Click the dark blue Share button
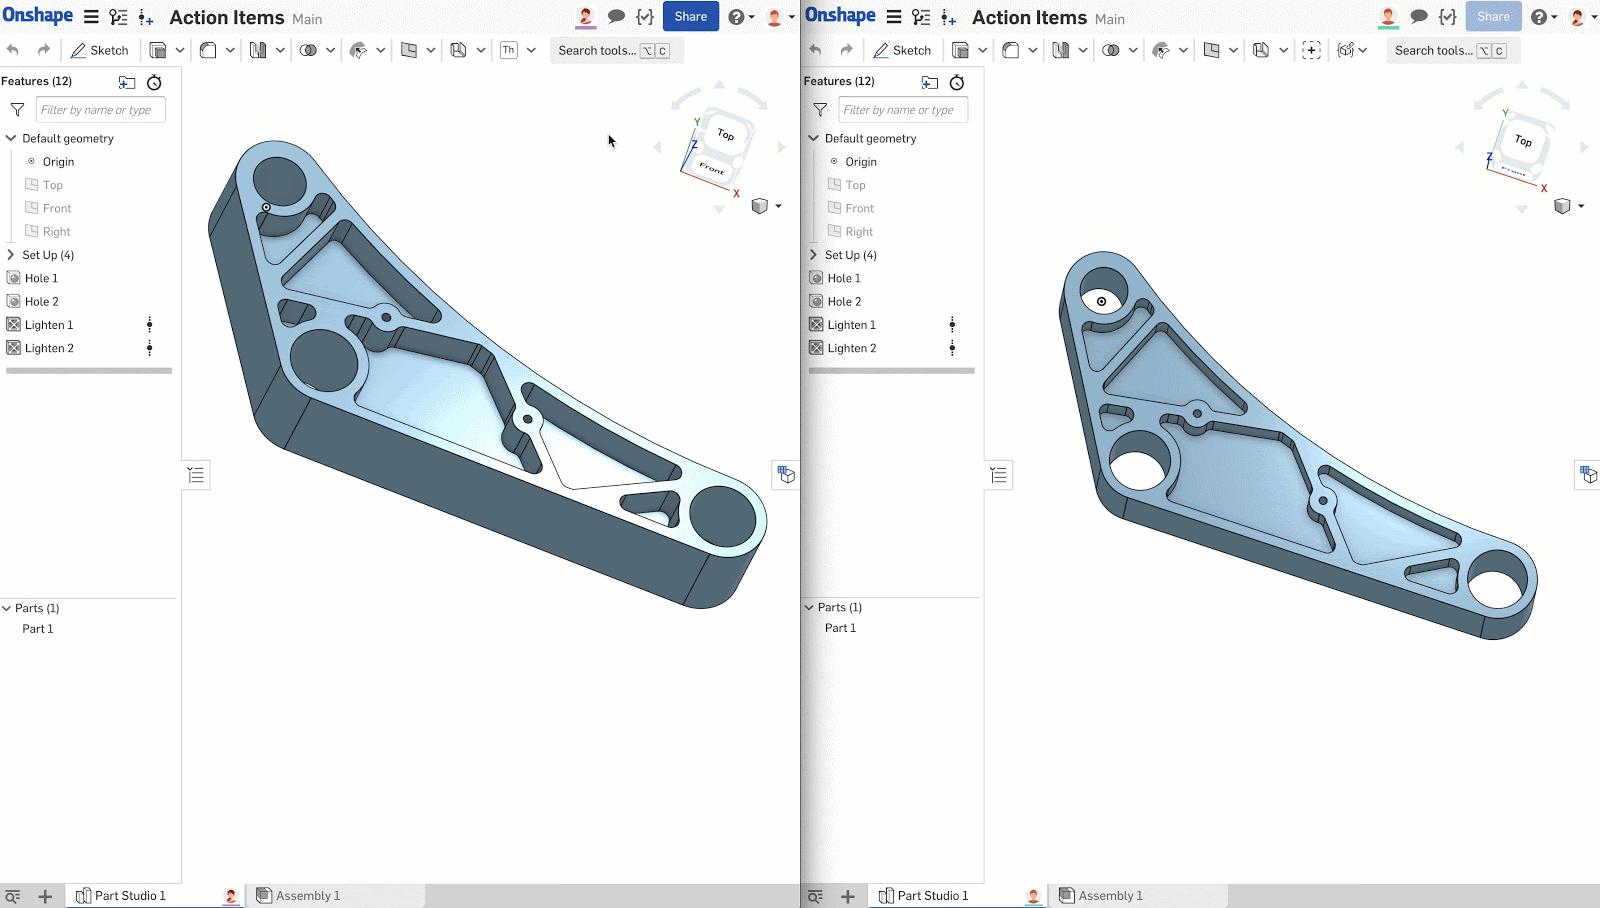This screenshot has width=1600, height=908. pos(690,17)
